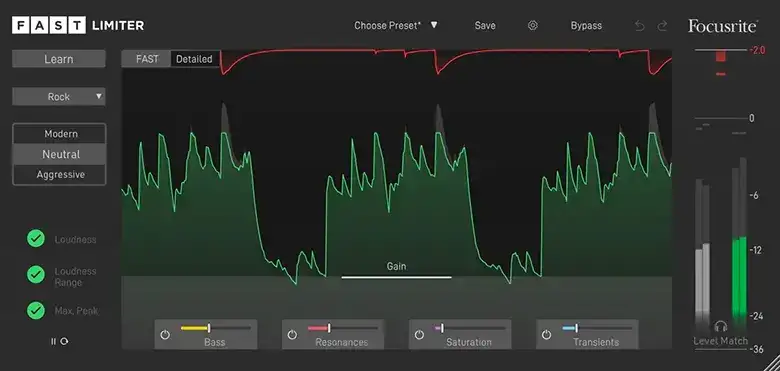Click the -2.0 ceiling value
The width and height of the screenshot is (780, 371).
[757, 50]
